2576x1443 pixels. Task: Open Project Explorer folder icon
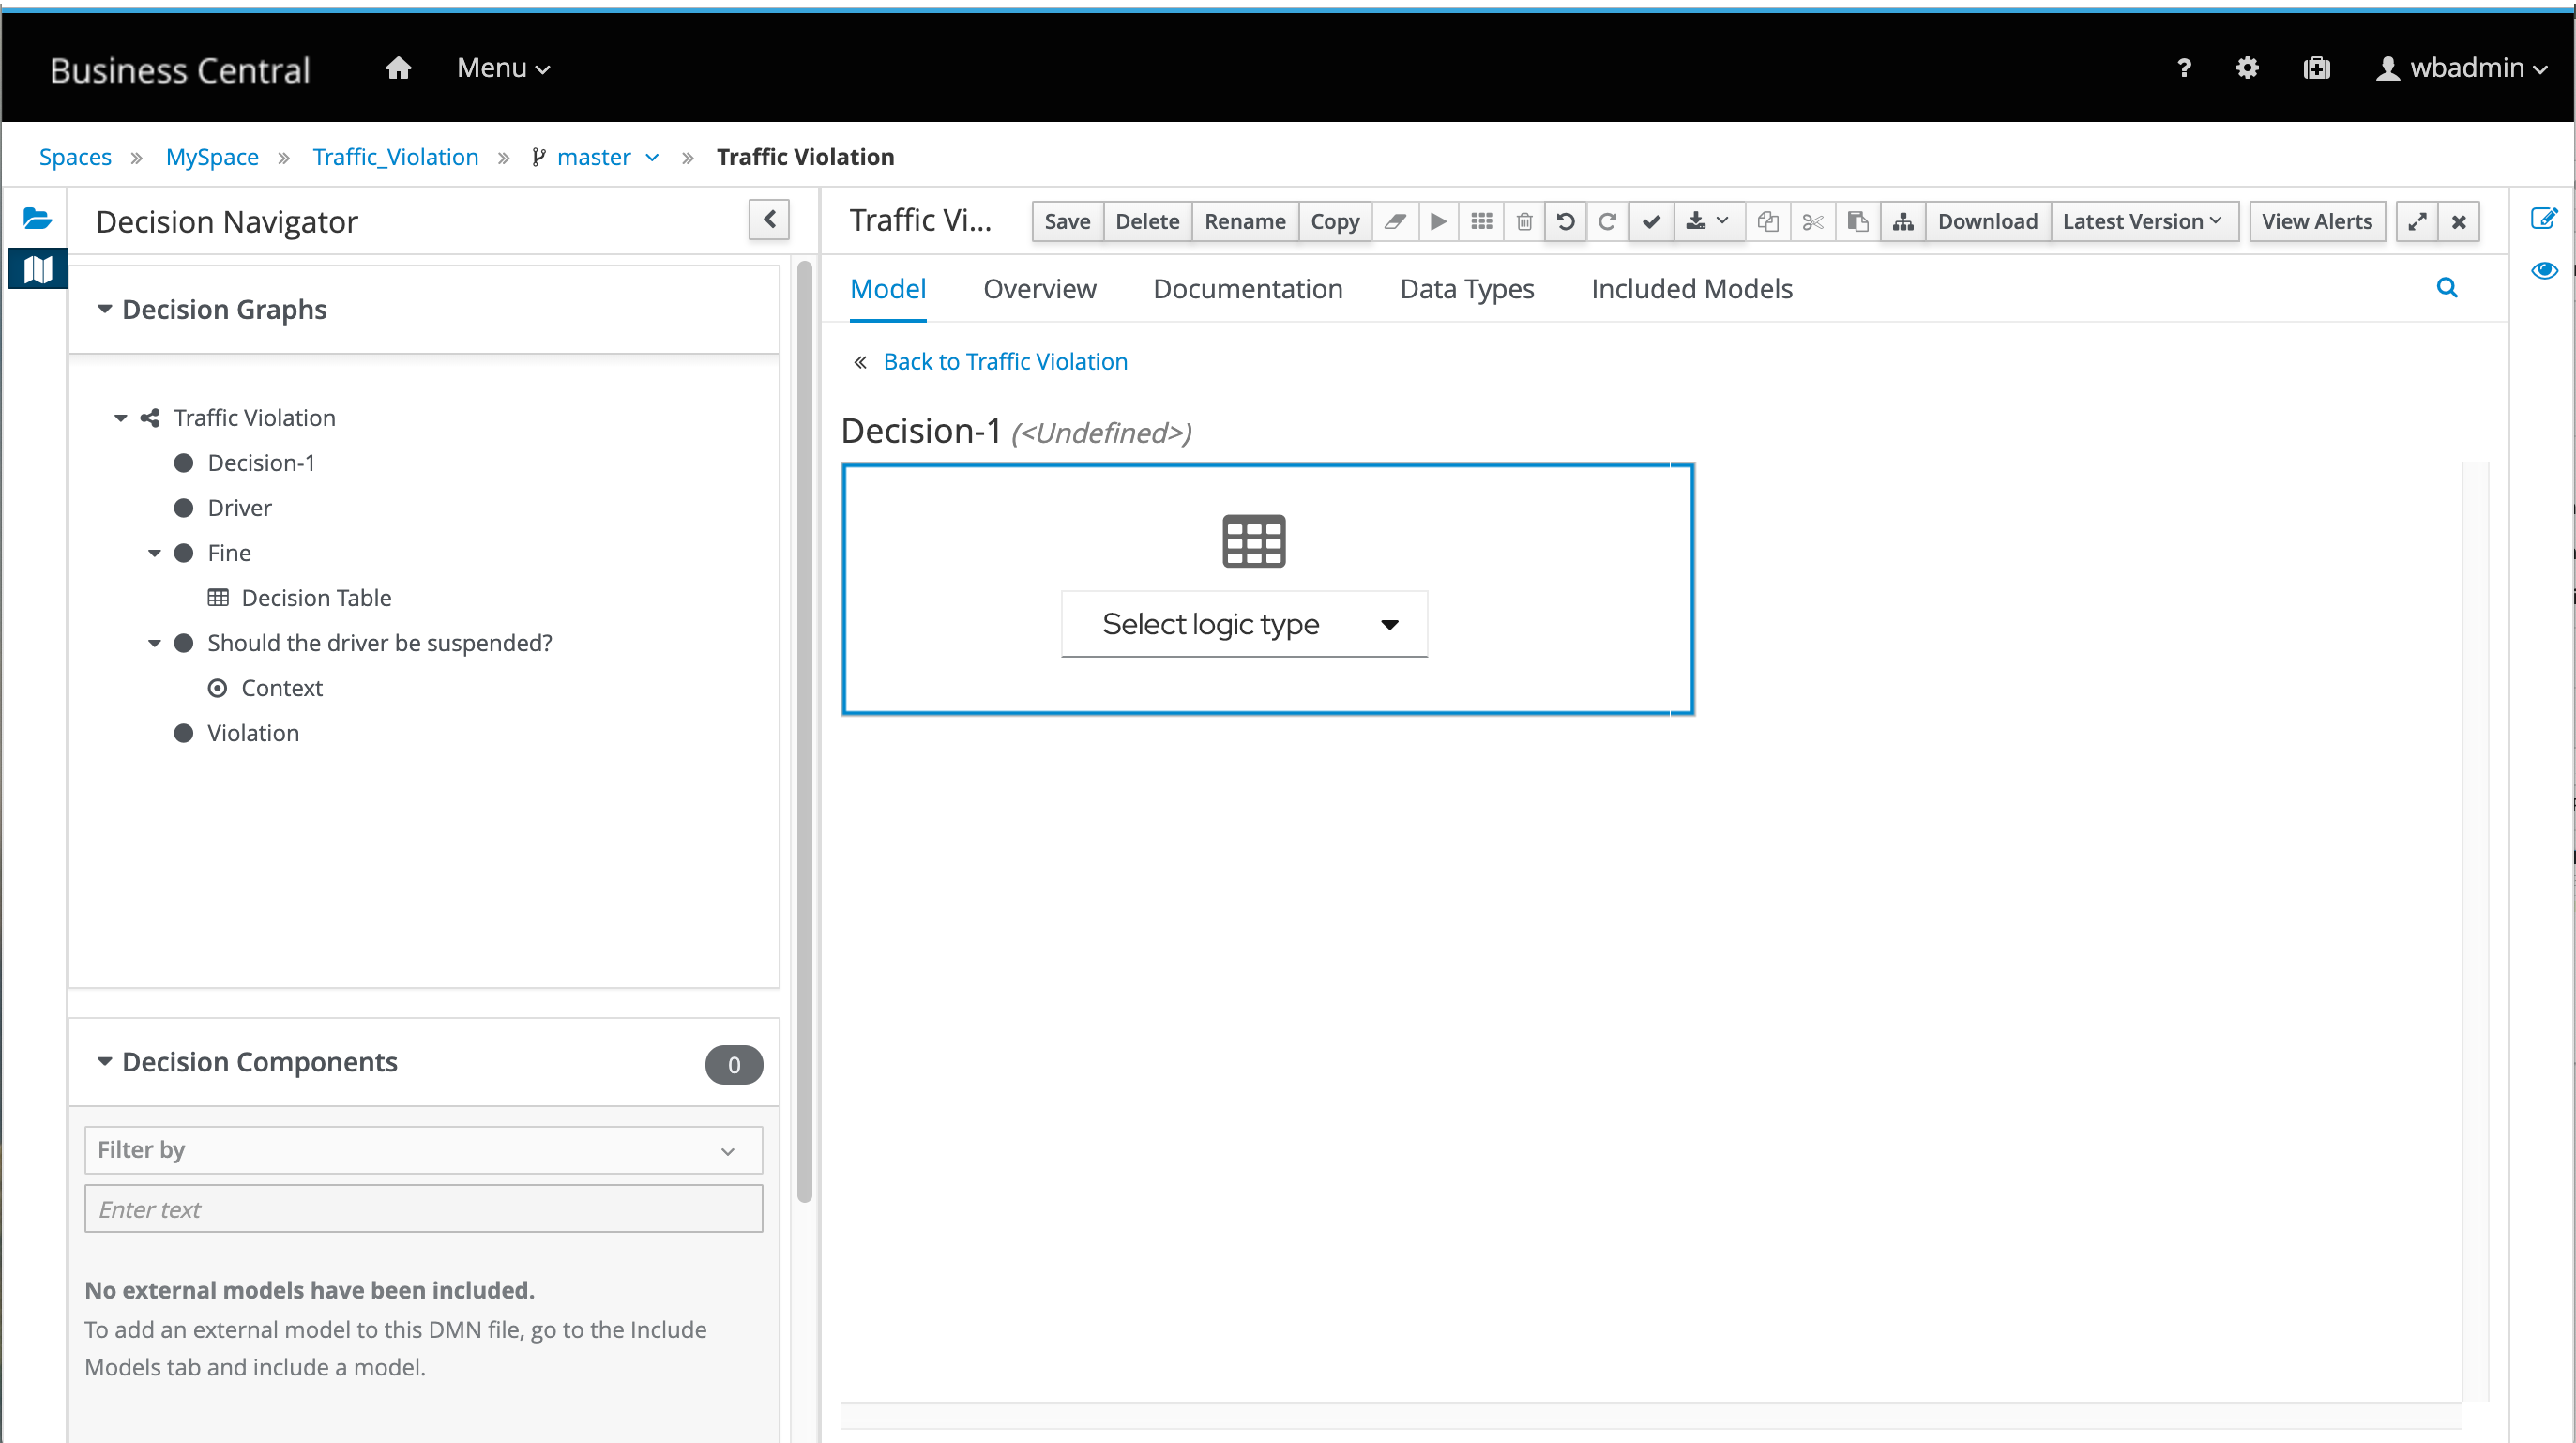37,218
